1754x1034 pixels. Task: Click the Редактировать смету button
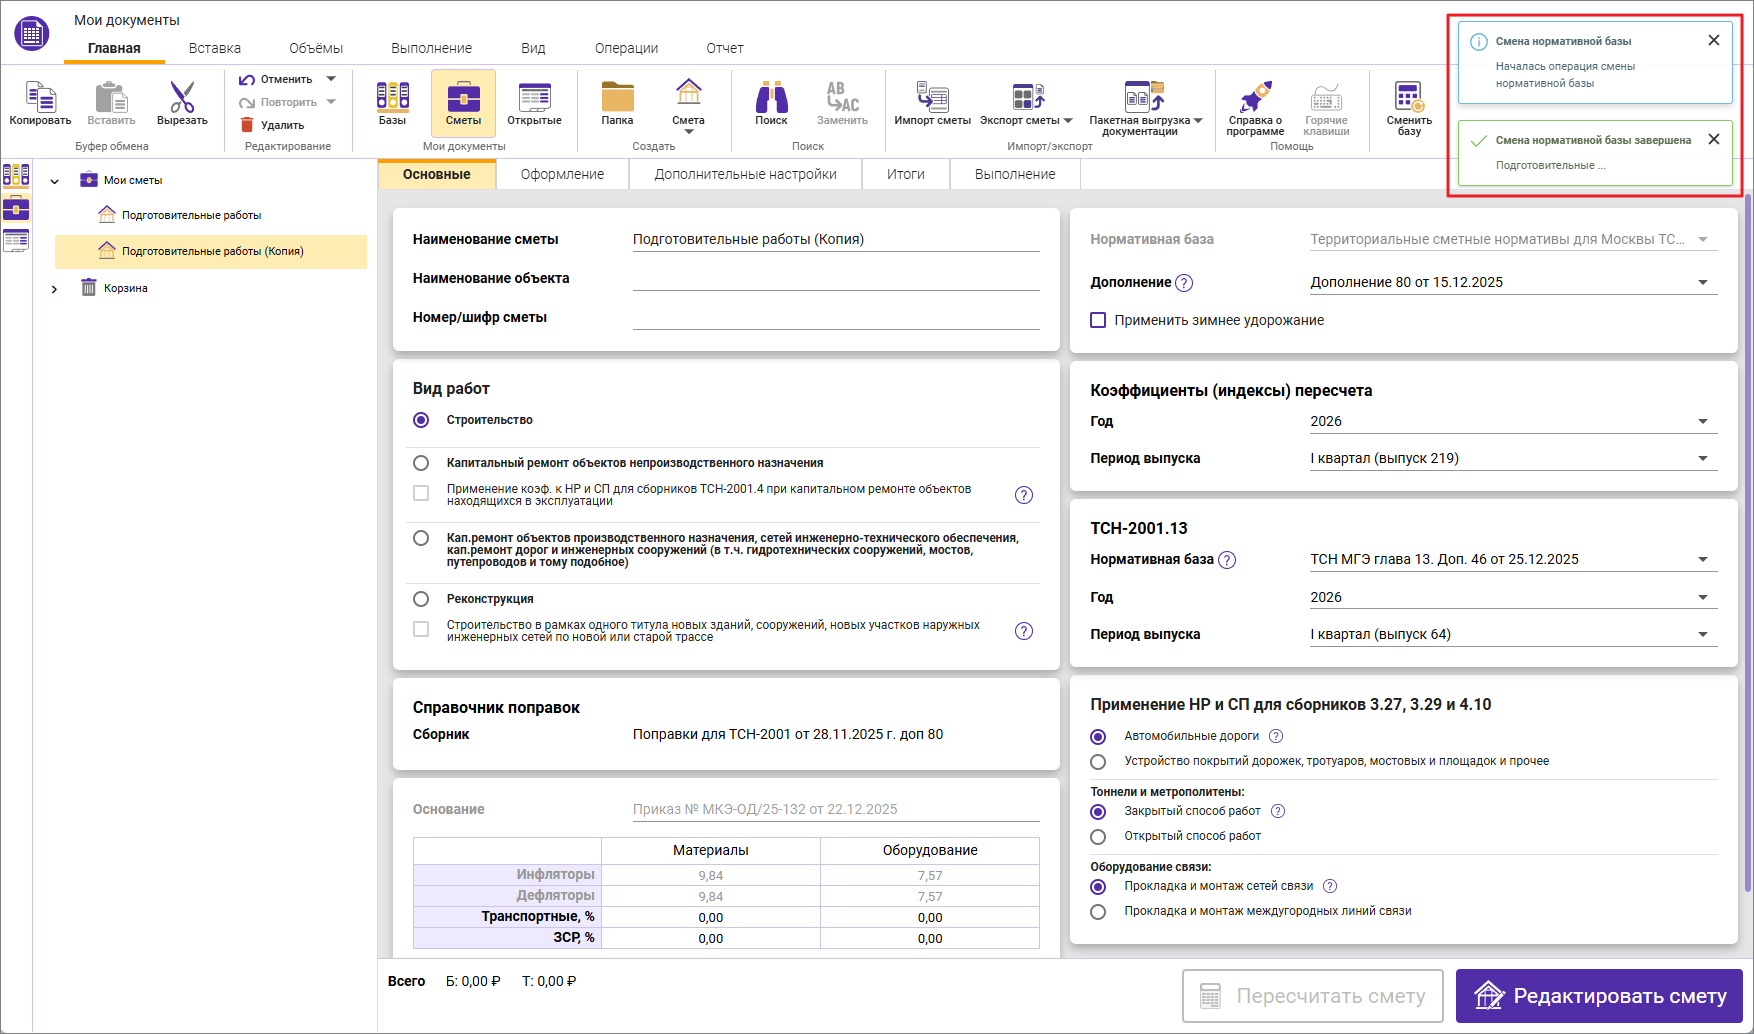tap(1598, 996)
